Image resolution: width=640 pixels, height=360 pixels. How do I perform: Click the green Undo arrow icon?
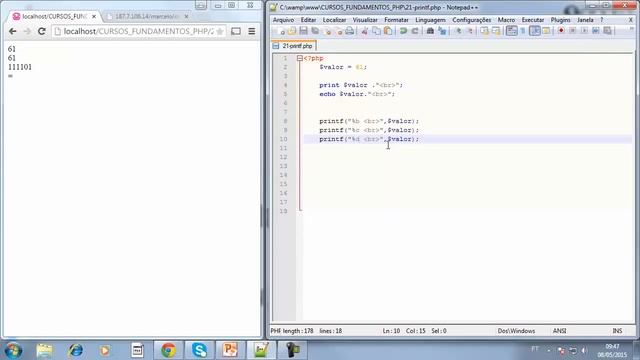pos(403,31)
